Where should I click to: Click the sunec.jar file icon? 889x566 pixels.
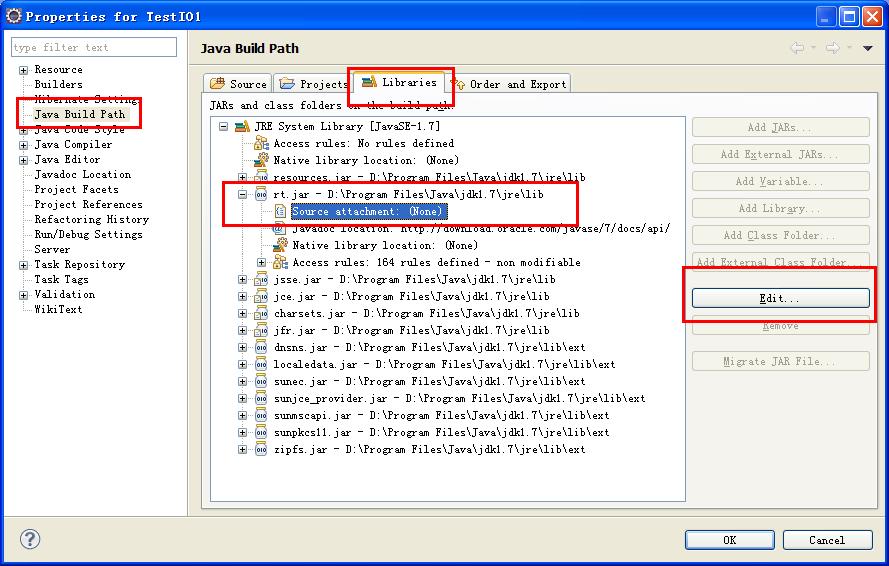point(261,381)
